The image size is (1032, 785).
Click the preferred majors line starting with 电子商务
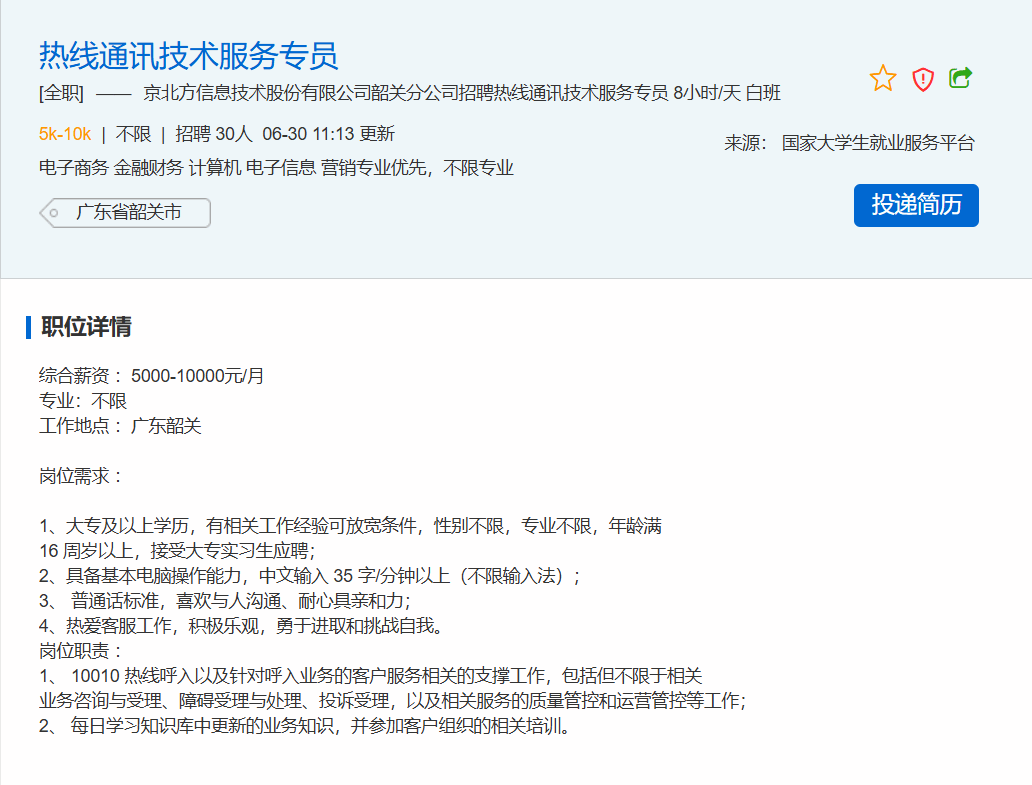276,168
